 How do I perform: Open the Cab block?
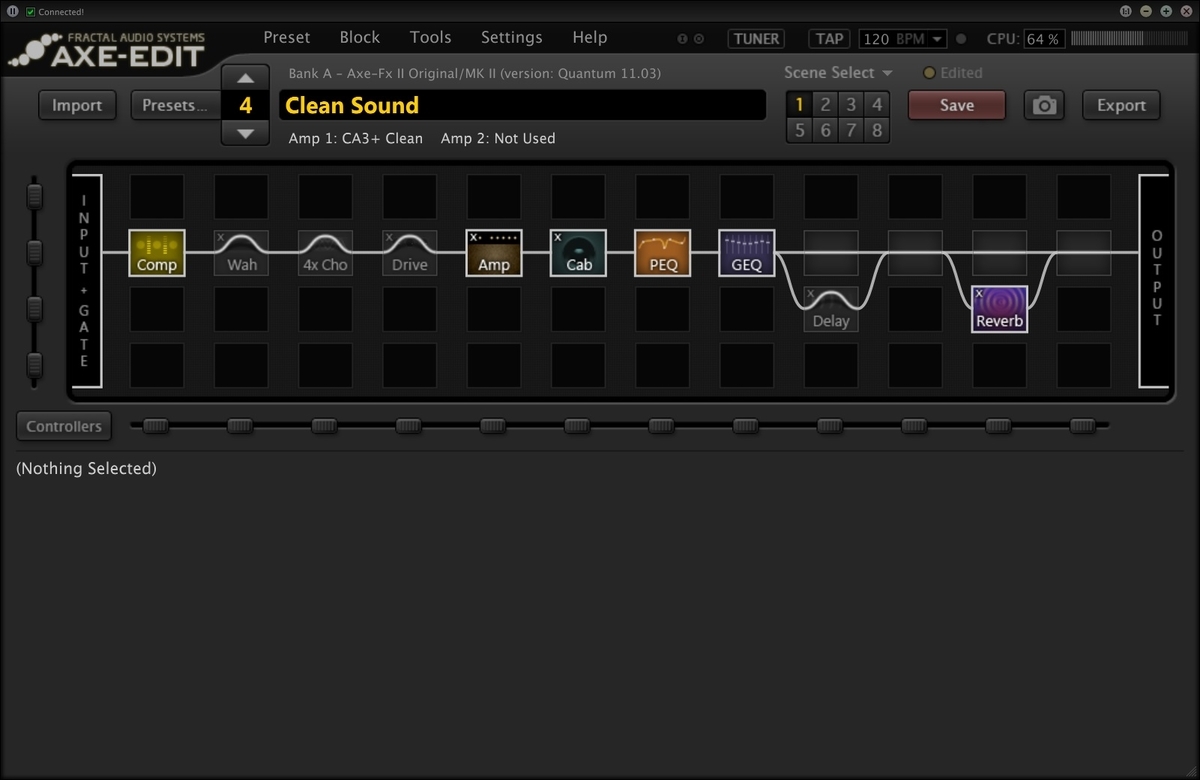pyautogui.click(x=578, y=253)
